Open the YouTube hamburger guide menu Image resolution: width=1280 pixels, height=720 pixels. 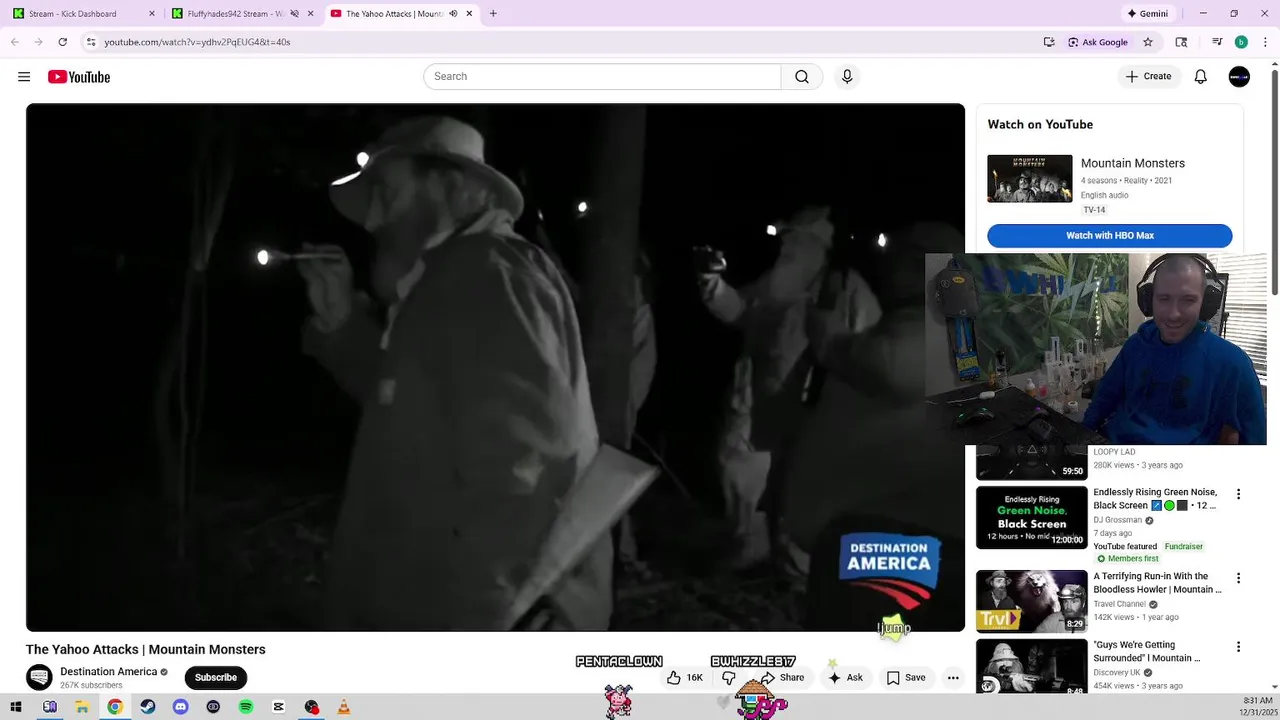click(x=24, y=77)
